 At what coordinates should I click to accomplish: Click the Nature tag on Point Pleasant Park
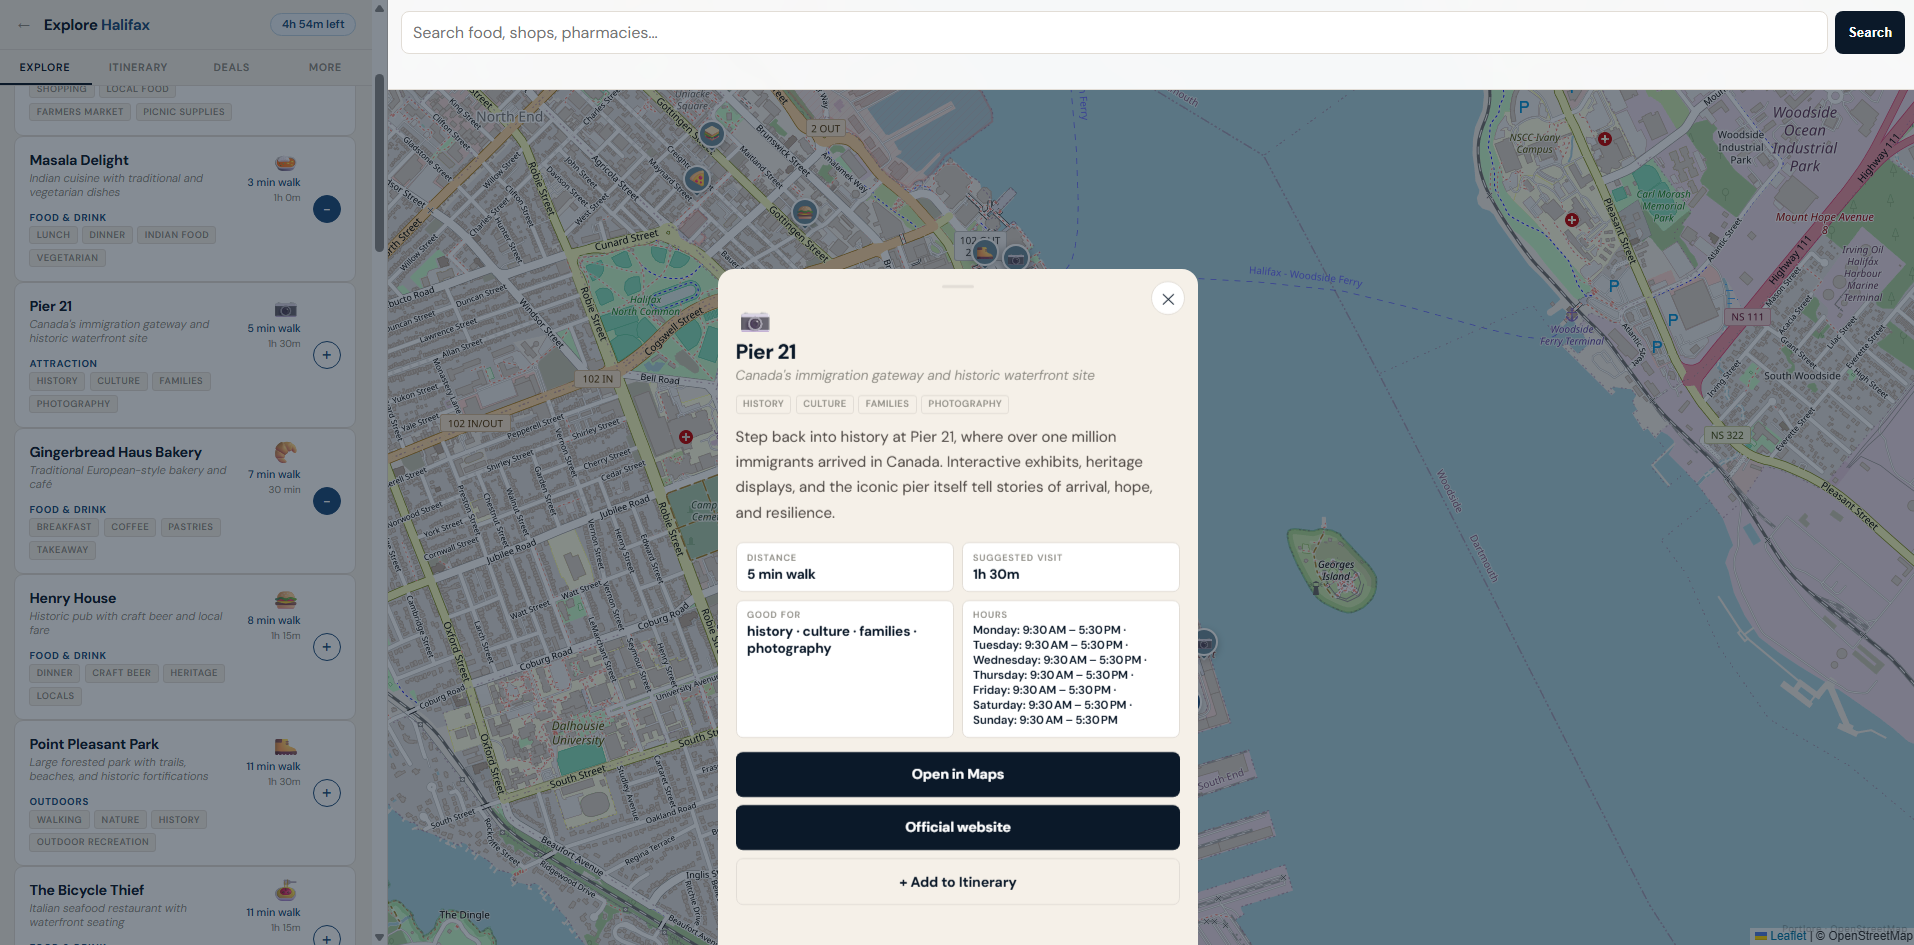click(120, 820)
